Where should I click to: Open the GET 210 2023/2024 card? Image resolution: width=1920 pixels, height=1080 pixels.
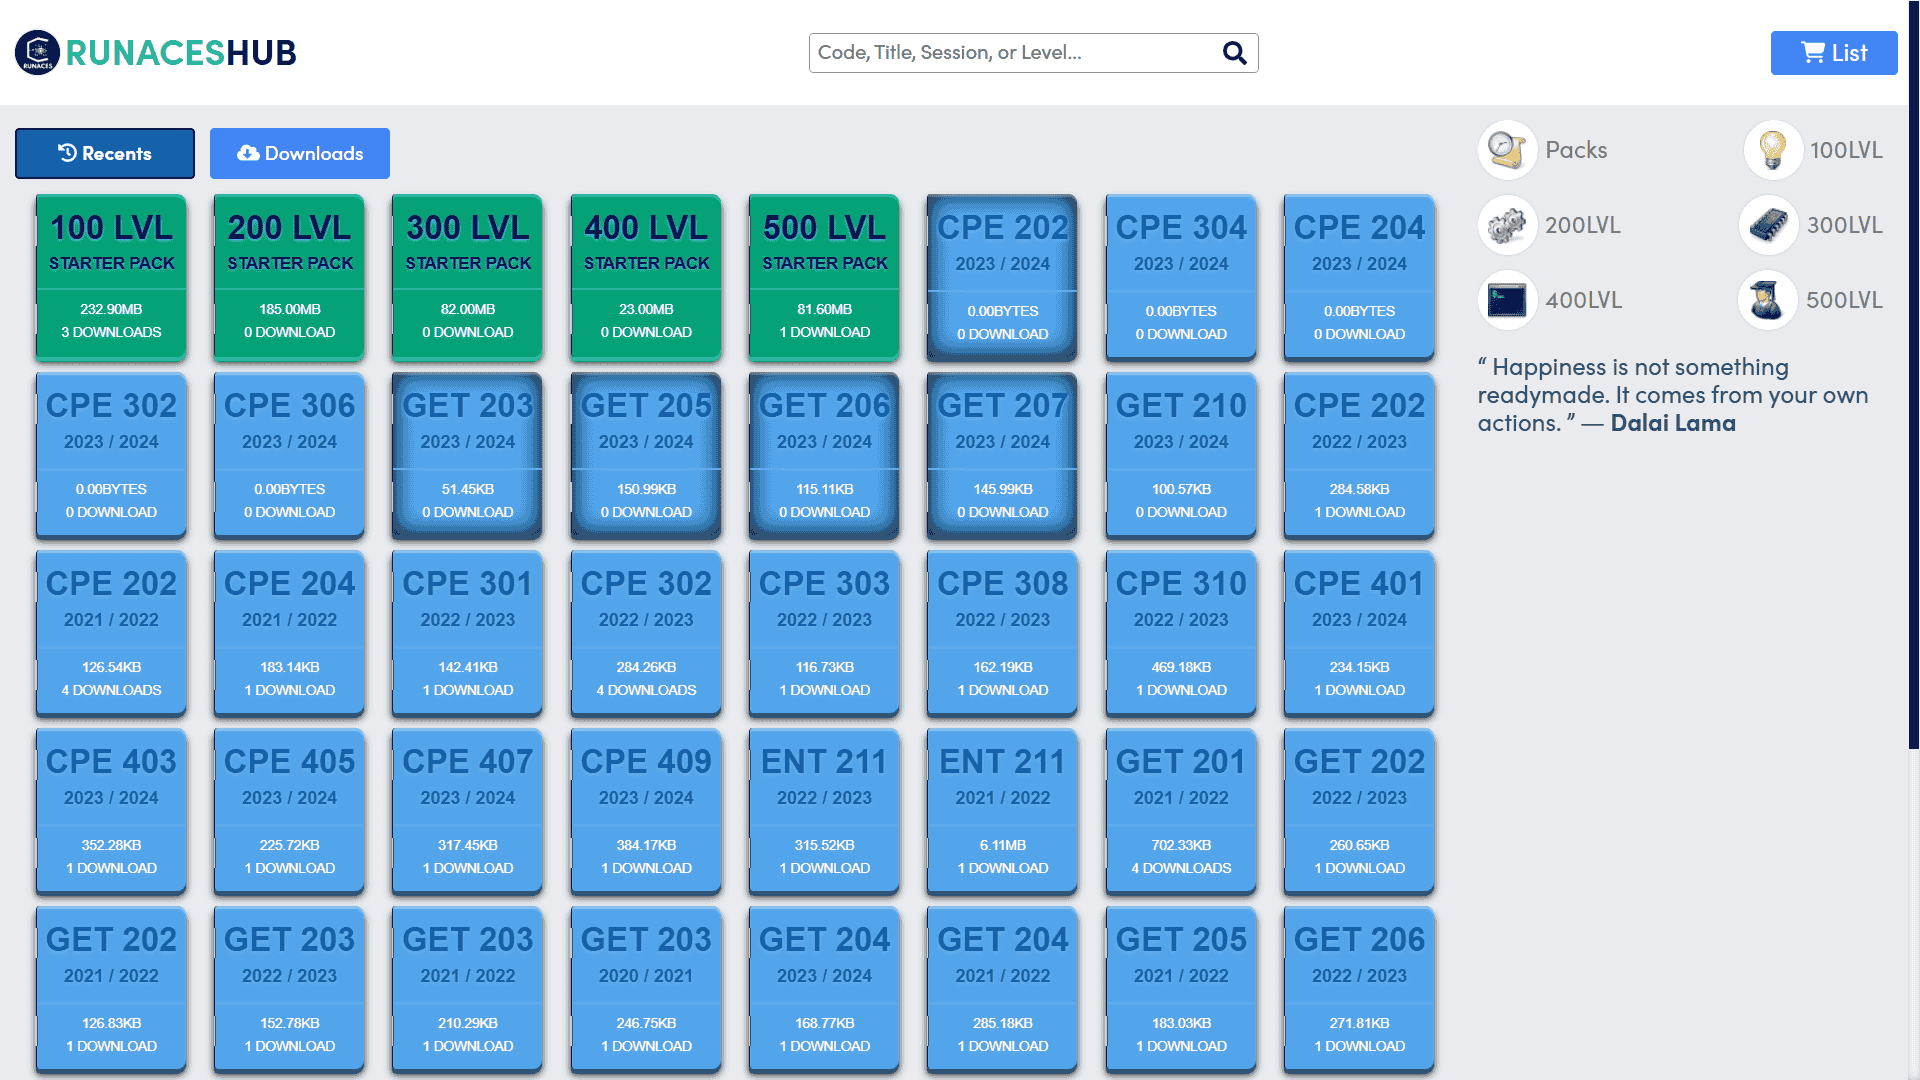(x=1181, y=456)
